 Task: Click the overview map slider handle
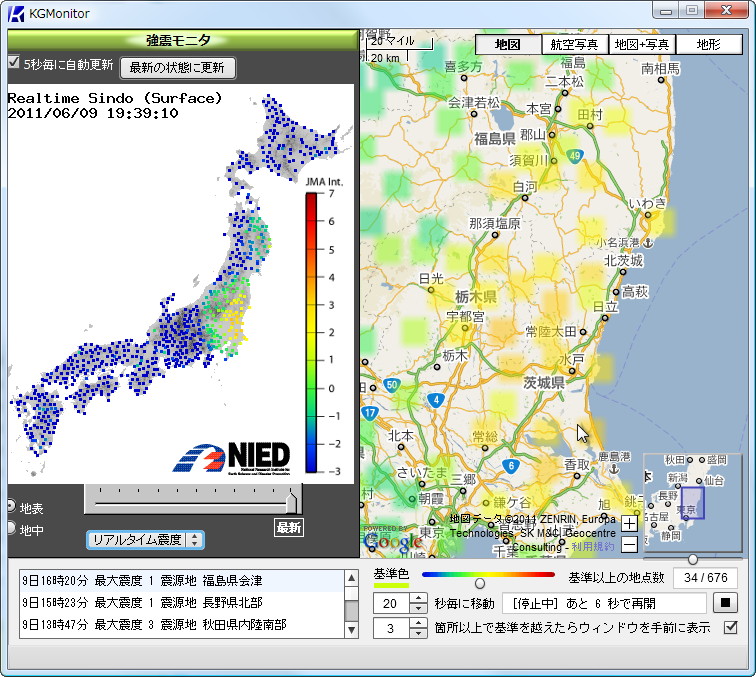pyautogui.click(x=693, y=559)
